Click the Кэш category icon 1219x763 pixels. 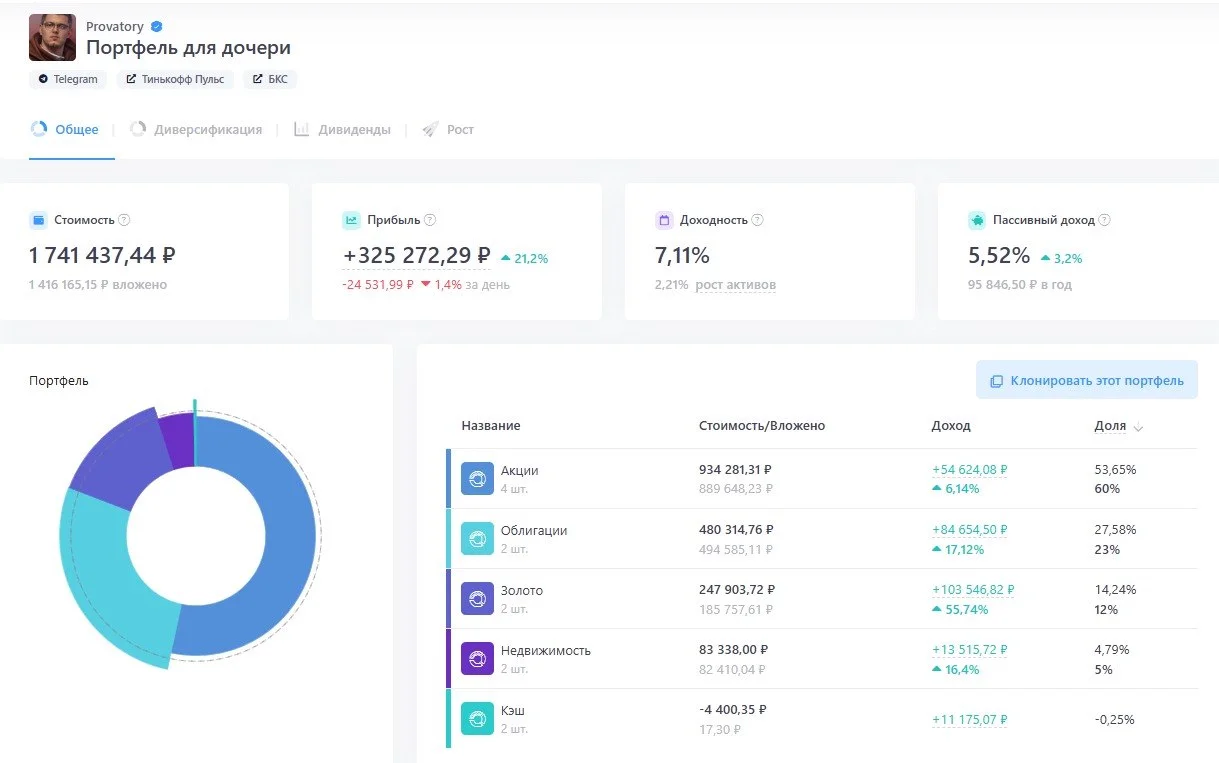(x=477, y=719)
